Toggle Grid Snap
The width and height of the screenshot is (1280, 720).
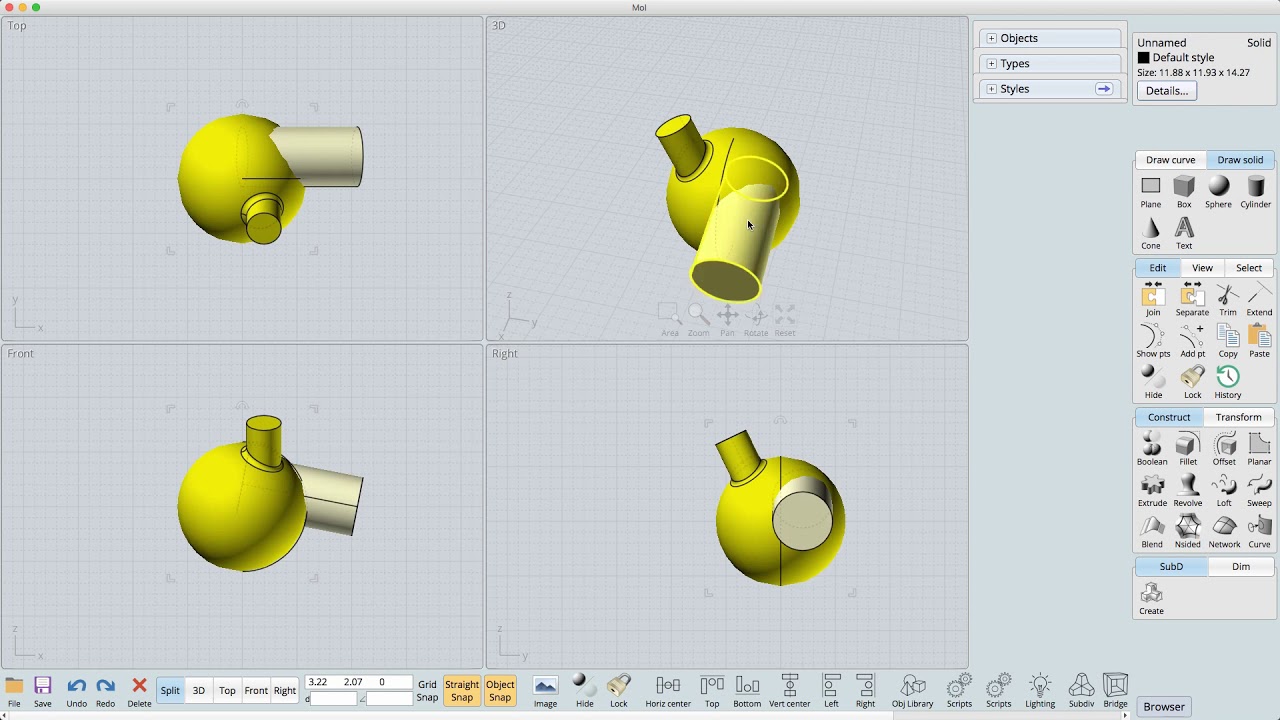[x=427, y=691]
